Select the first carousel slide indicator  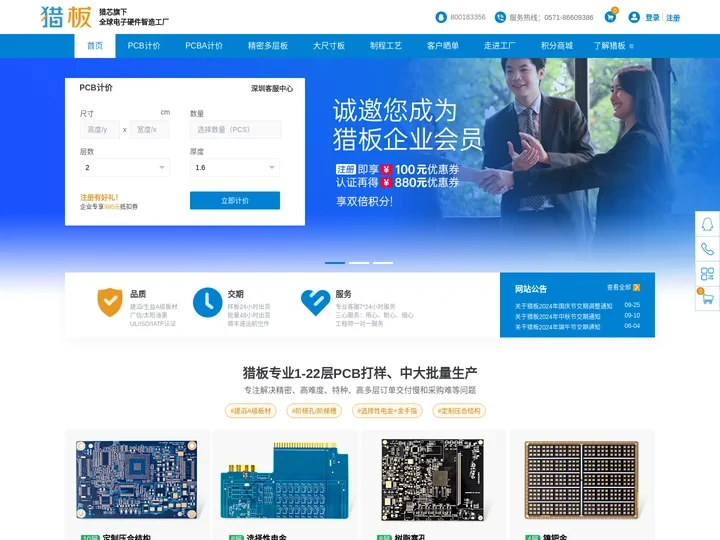coord(335,263)
